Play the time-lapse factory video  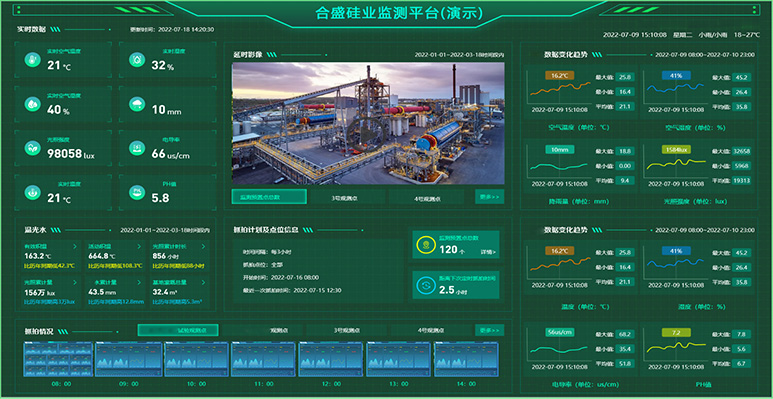[367, 134]
